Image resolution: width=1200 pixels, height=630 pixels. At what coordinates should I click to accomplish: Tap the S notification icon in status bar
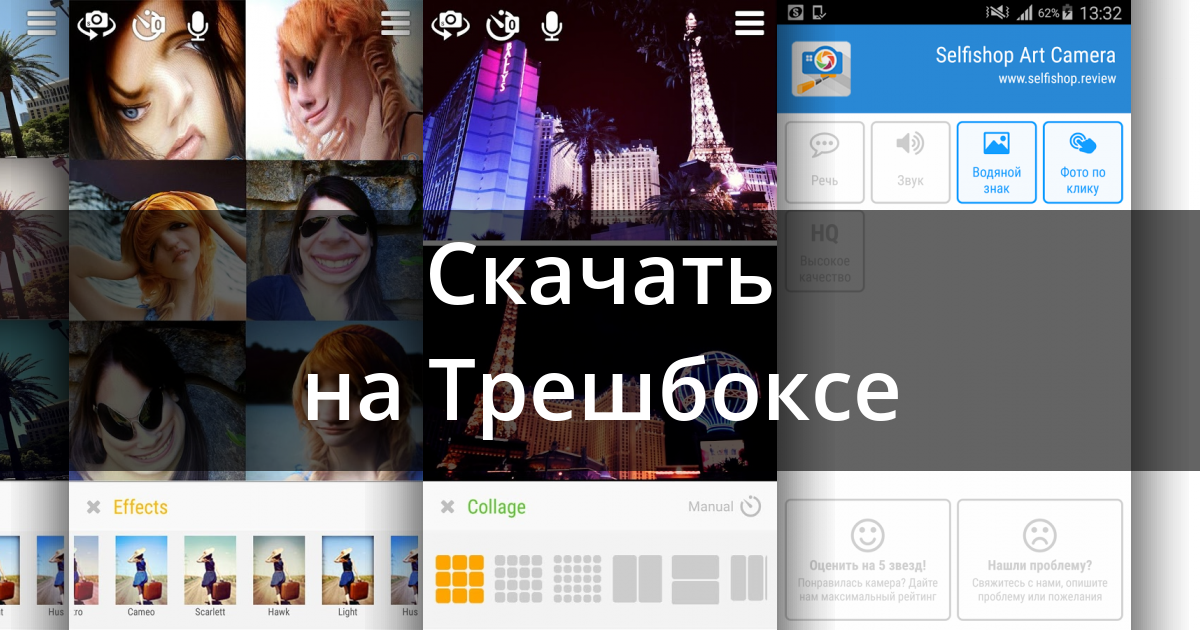pyautogui.click(x=796, y=13)
